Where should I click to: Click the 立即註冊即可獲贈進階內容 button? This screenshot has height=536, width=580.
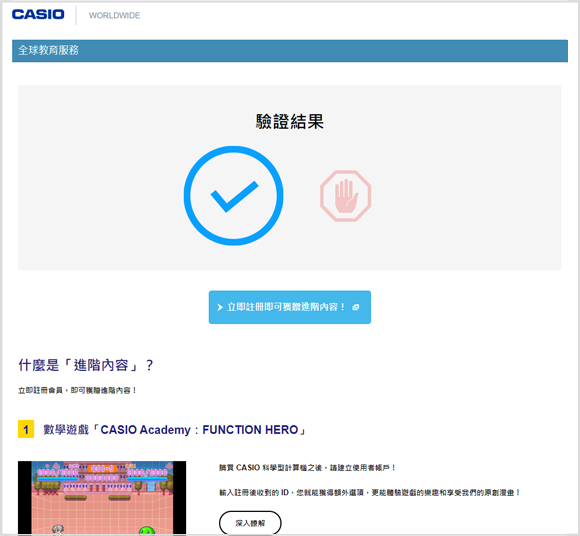[290, 307]
